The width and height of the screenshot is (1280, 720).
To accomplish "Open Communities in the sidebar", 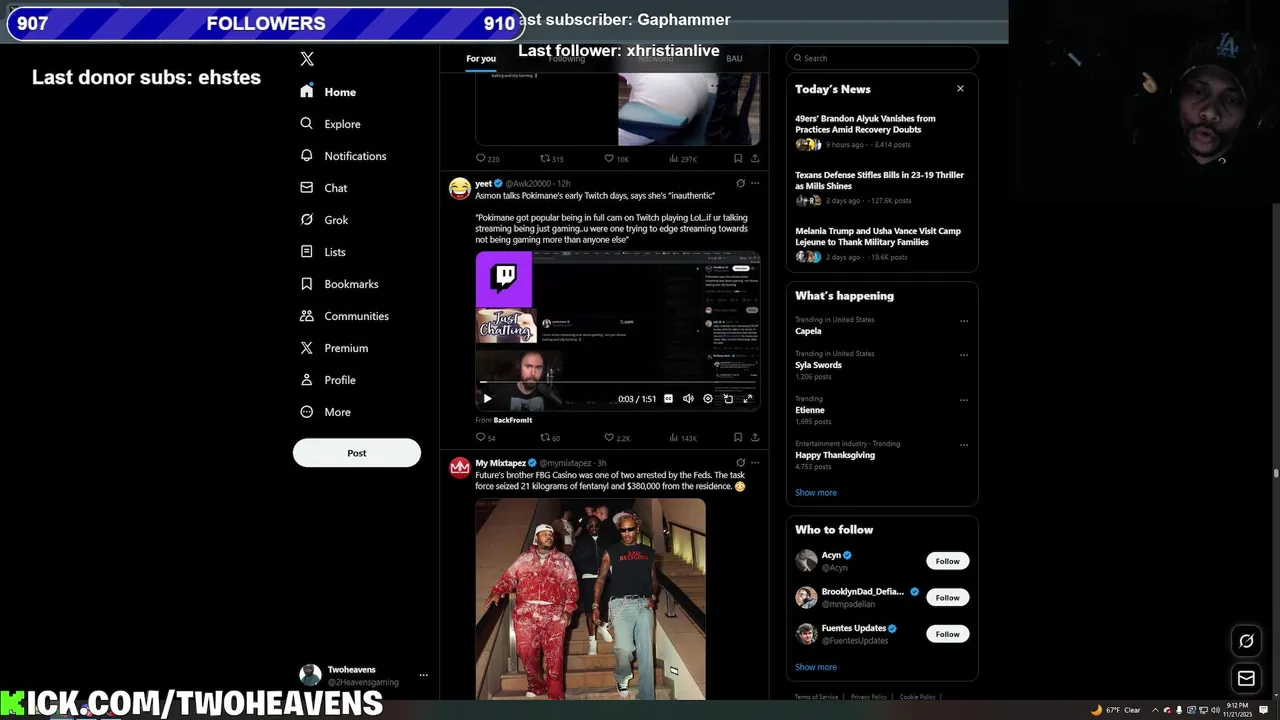I will click(x=344, y=316).
